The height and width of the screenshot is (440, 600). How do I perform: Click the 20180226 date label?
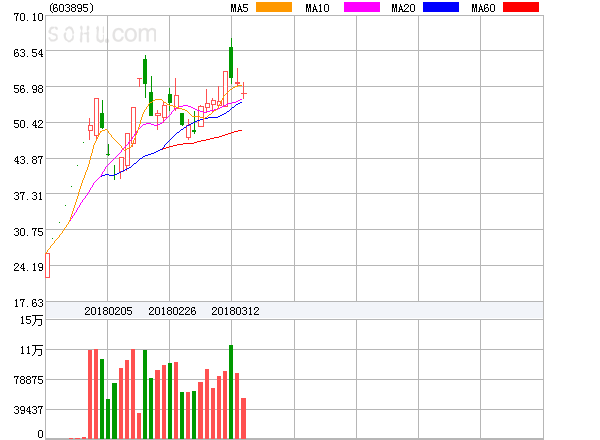tap(172, 311)
